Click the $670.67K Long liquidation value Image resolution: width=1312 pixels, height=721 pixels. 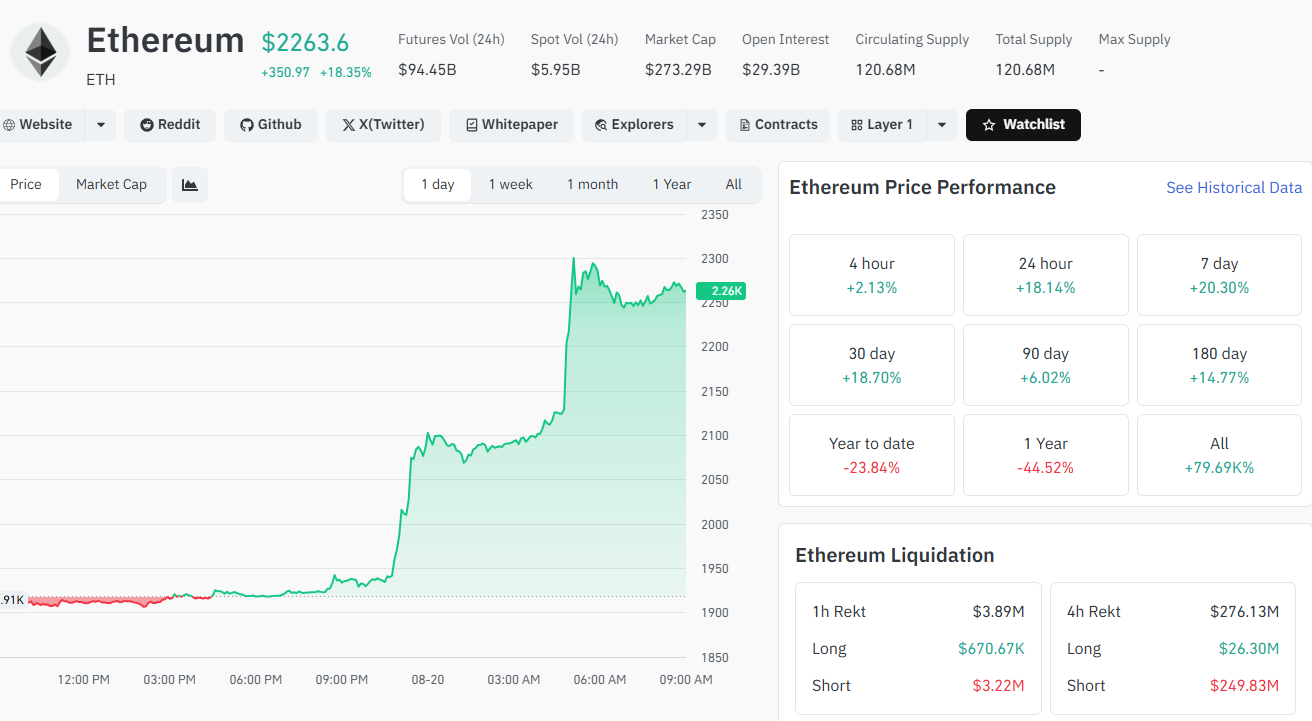point(991,648)
